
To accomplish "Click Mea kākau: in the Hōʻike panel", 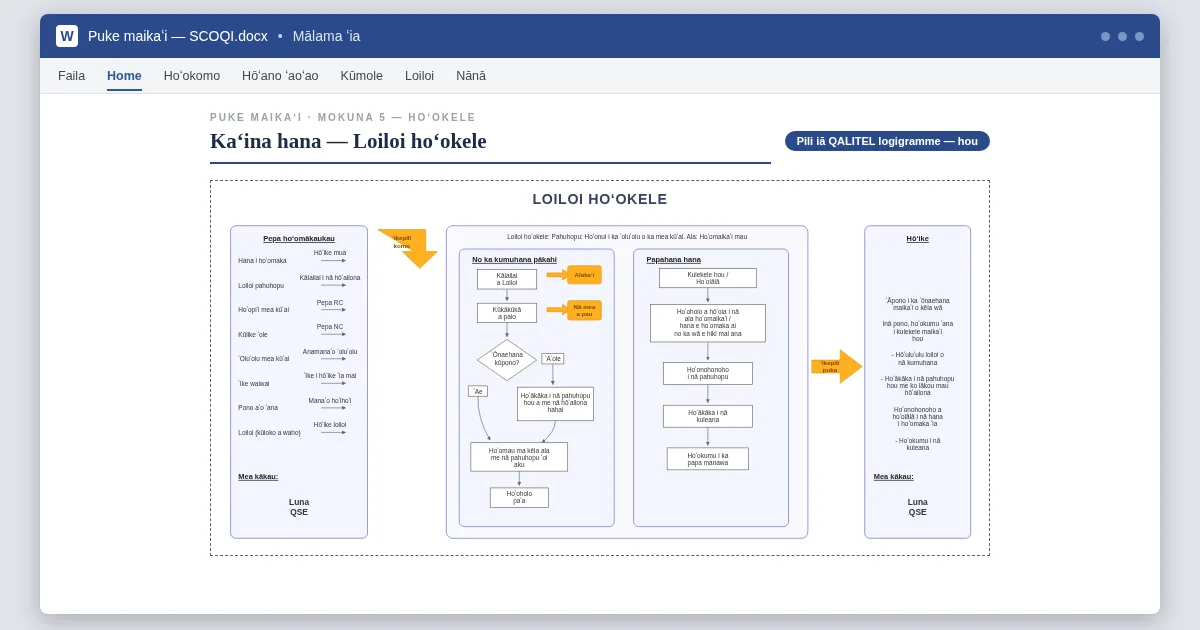I will point(894,477).
